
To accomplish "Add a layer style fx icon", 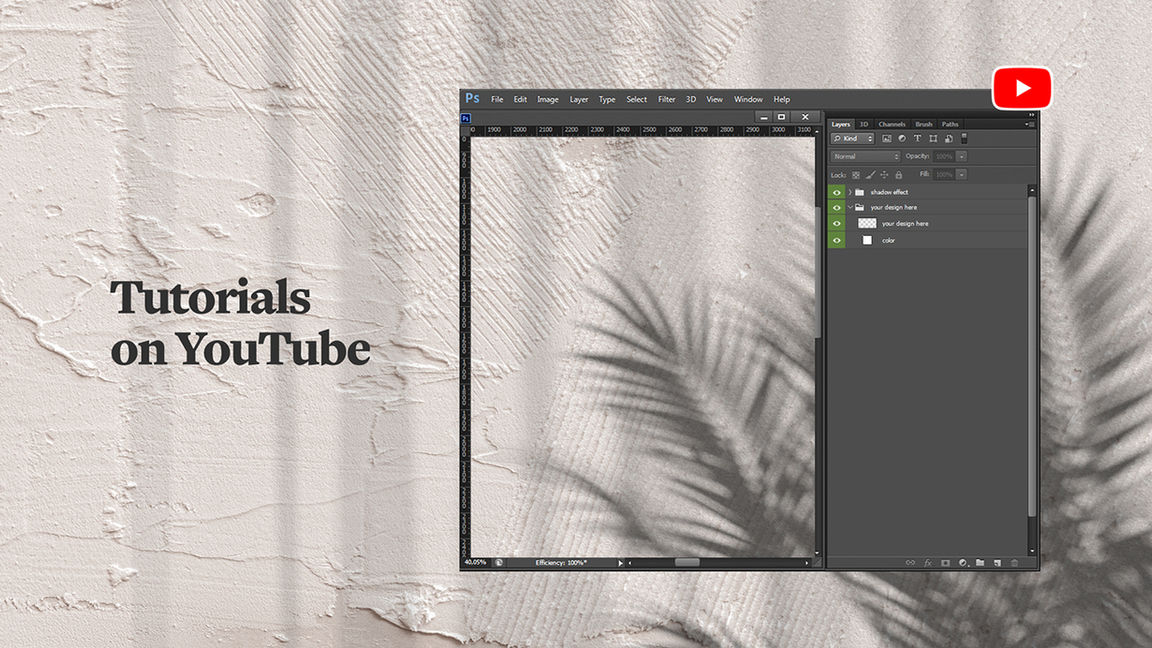I will click(x=928, y=563).
